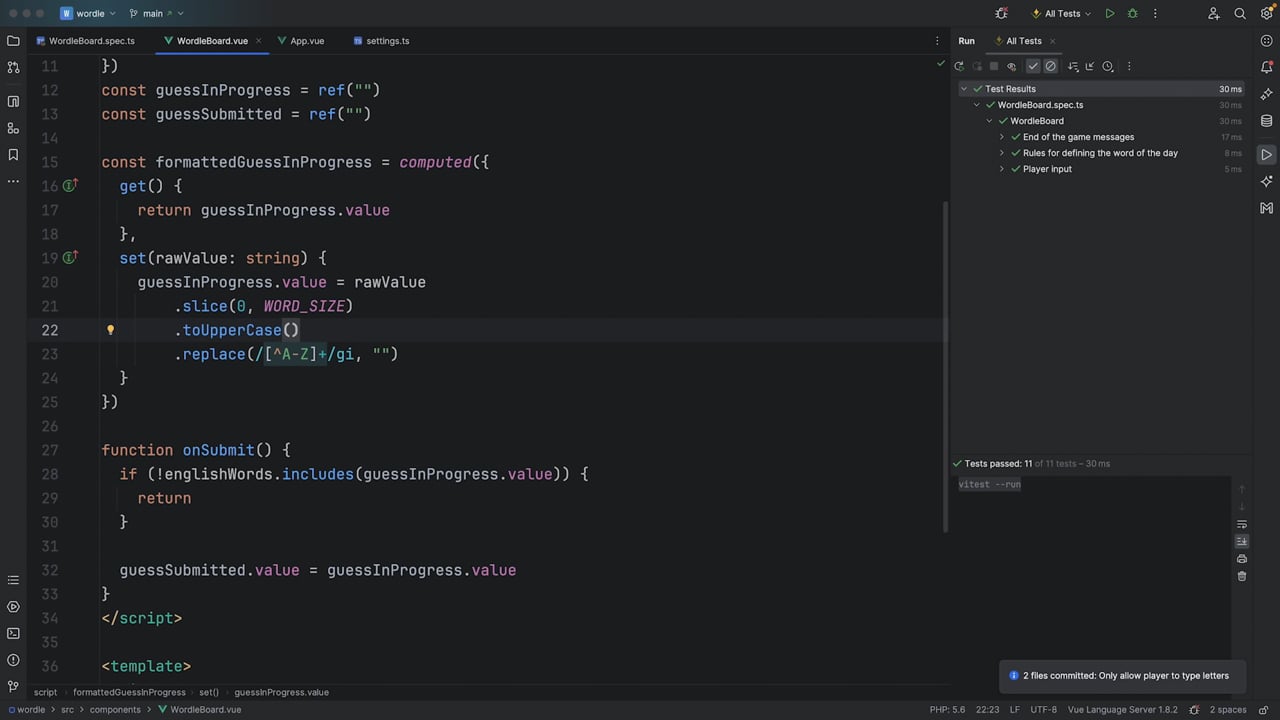Open the Run tool window icon in right stripe
This screenshot has height=720, width=1280.
pyautogui.click(x=1267, y=155)
